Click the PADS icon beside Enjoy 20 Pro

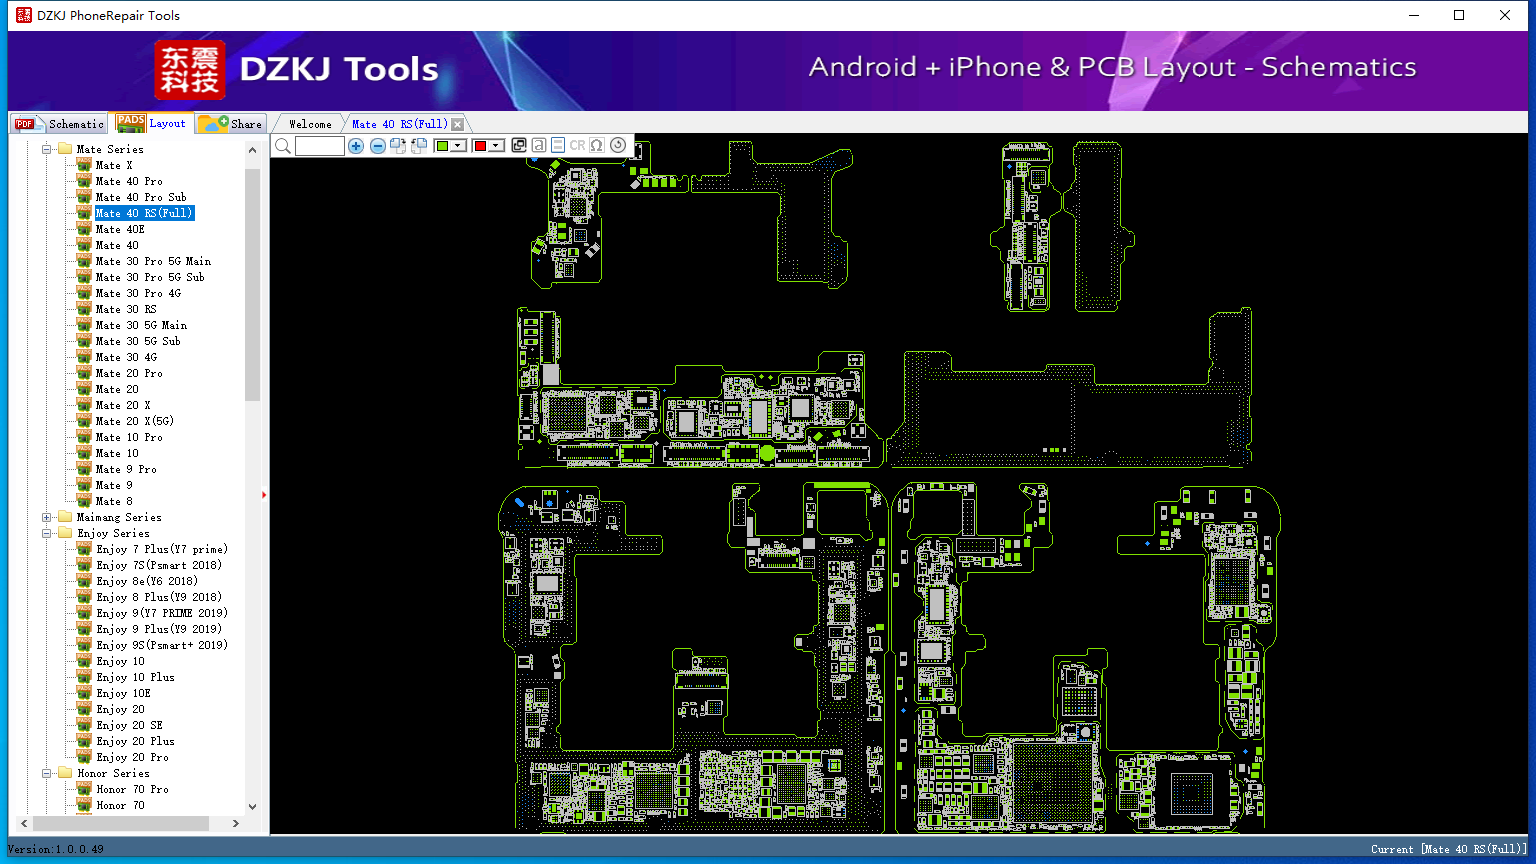tap(84, 757)
